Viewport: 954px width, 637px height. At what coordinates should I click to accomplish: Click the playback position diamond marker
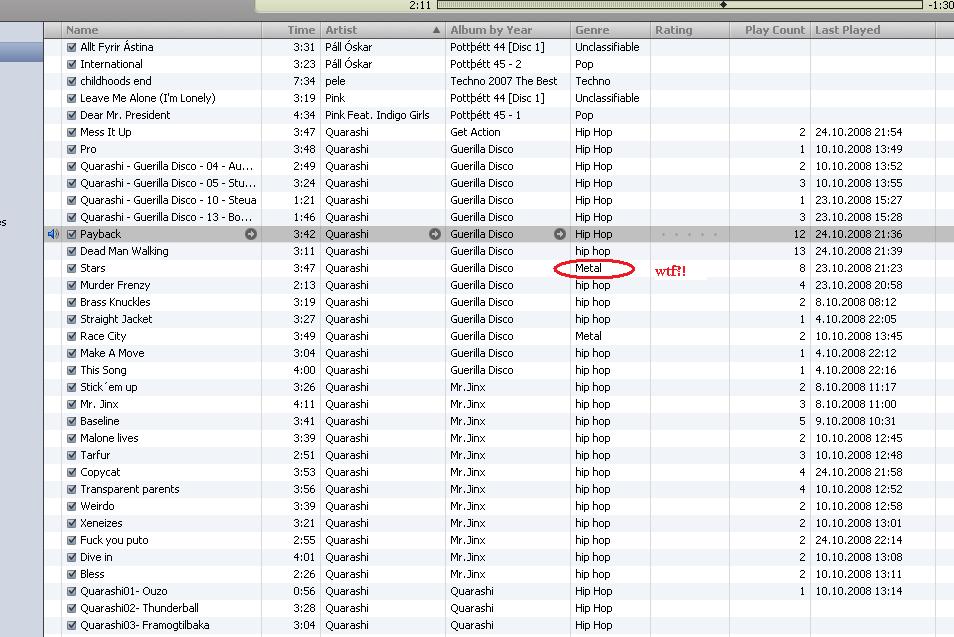pyautogui.click(x=723, y=4)
